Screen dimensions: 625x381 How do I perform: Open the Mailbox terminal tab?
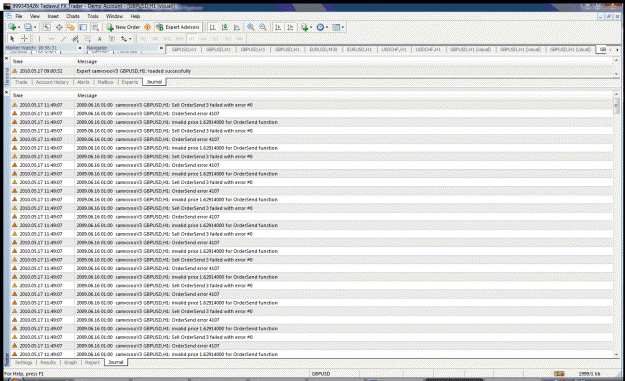[x=105, y=82]
